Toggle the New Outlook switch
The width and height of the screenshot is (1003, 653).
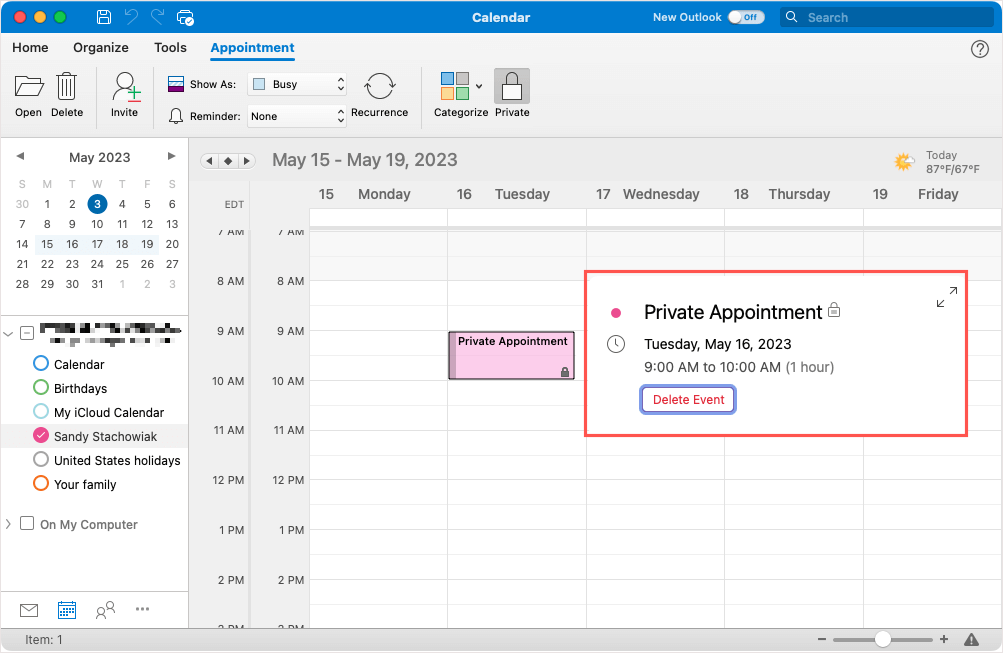point(746,17)
